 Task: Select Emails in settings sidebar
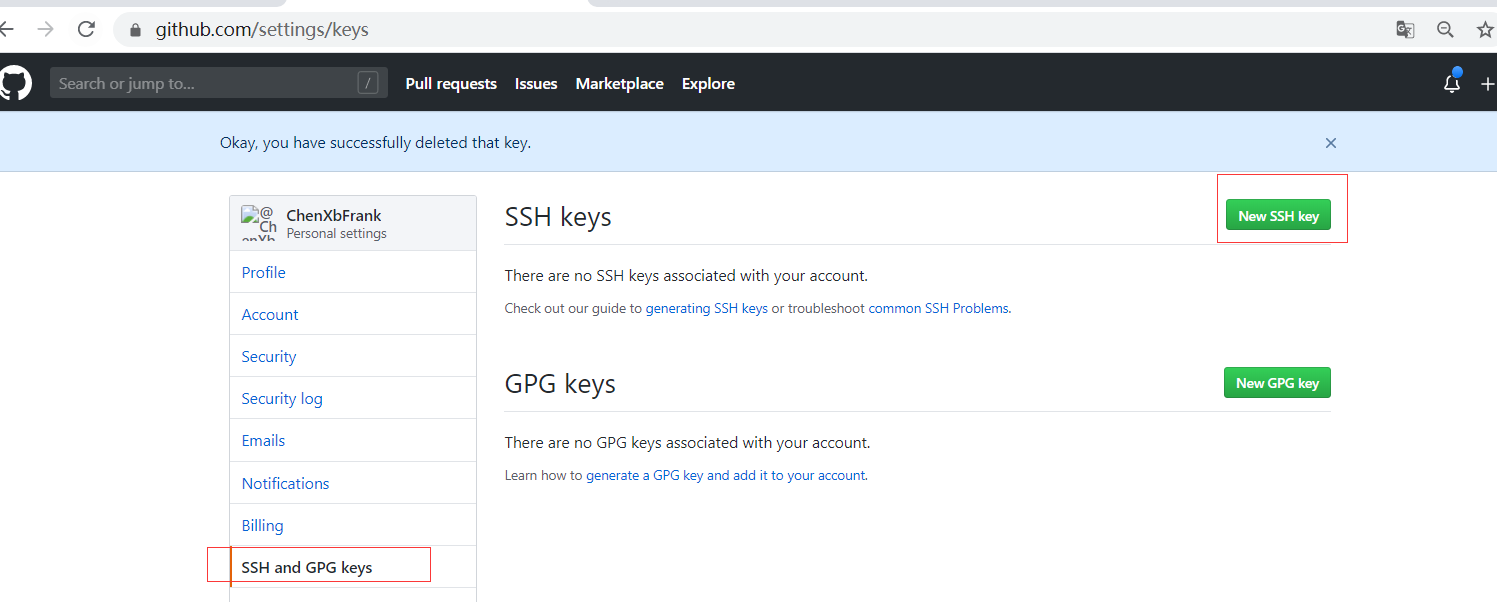pos(353,440)
